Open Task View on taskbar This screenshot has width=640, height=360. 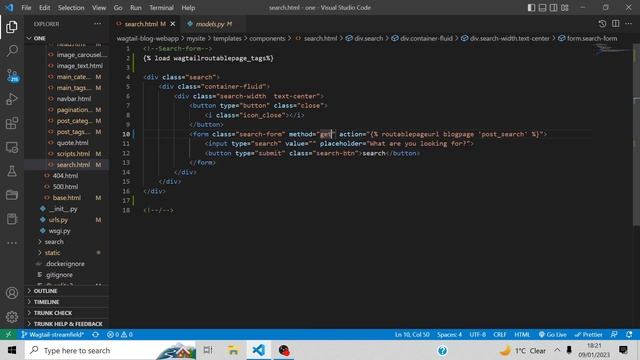(208, 350)
